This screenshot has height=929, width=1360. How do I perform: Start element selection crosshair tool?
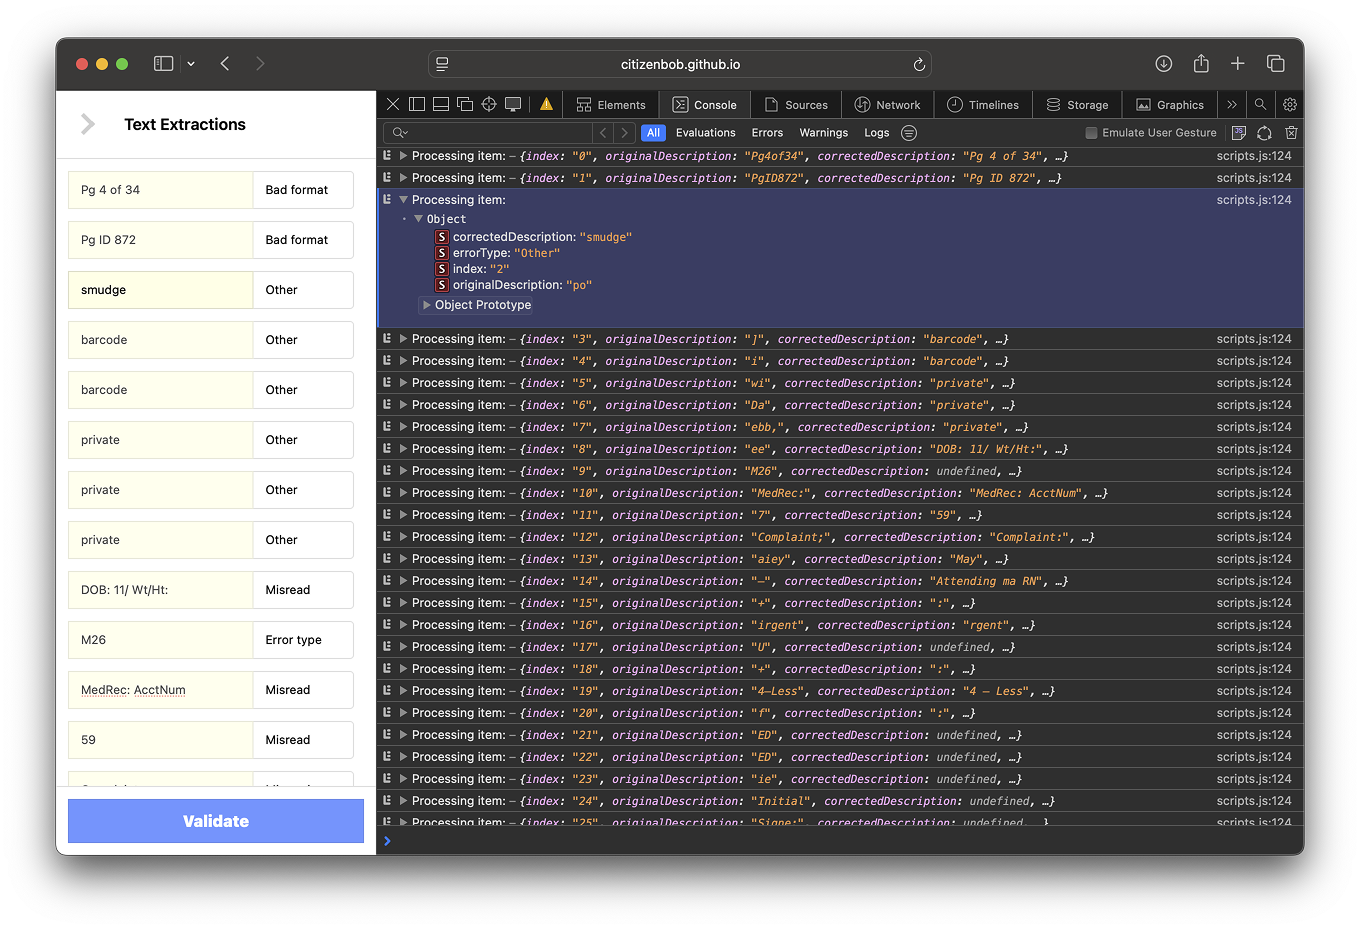pyautogui.click(x=489, y=104)
